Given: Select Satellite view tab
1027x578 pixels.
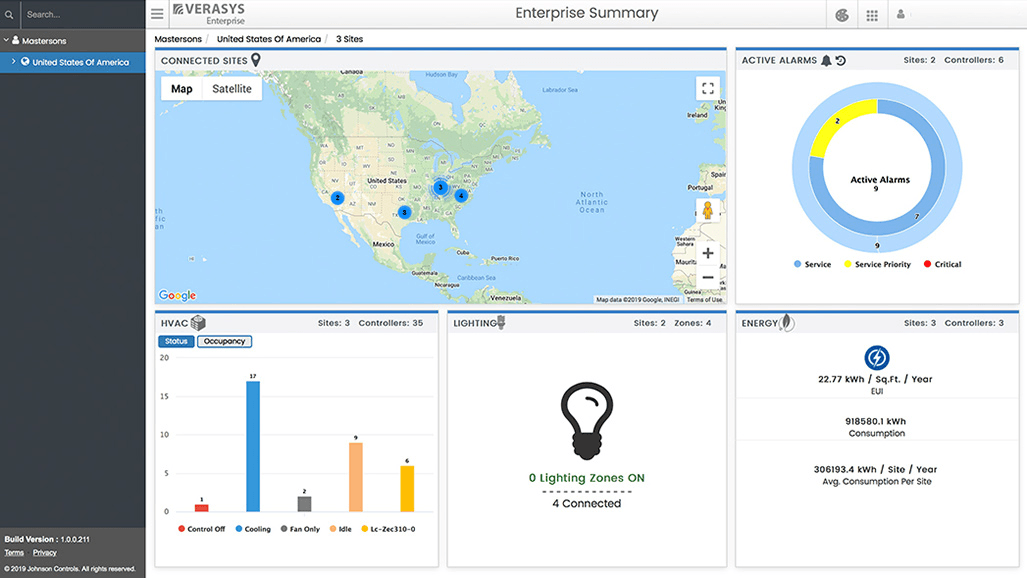Looking at the screenshot, I should pos(232,88).
